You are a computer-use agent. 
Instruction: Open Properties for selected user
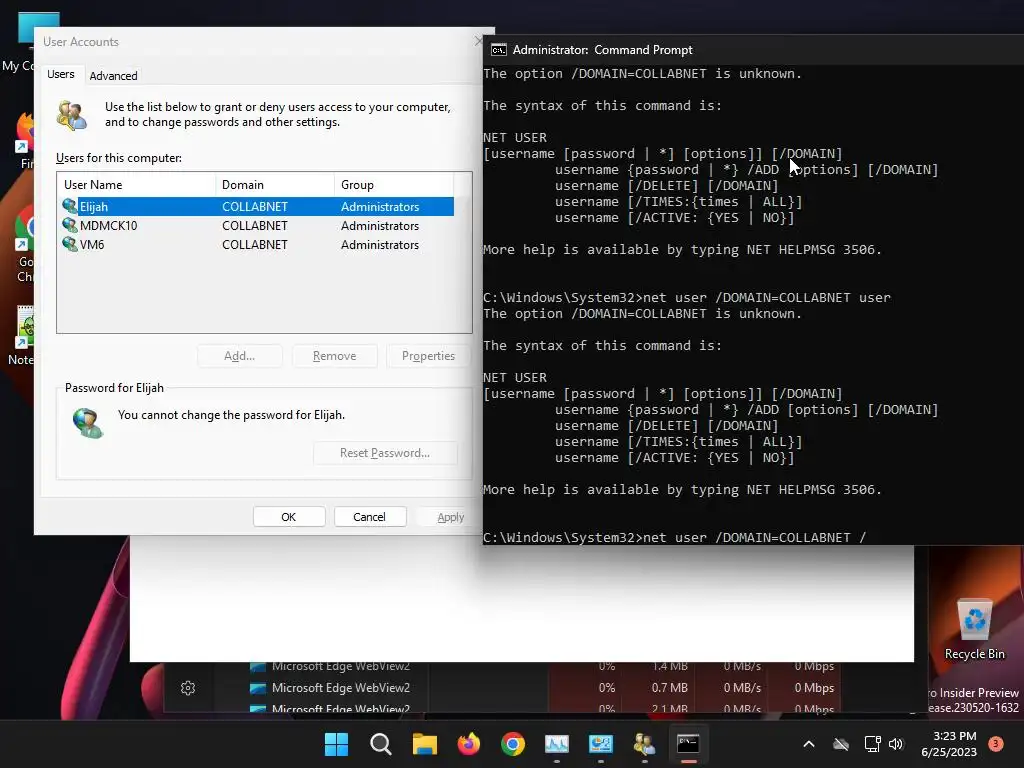click(428, 356)
